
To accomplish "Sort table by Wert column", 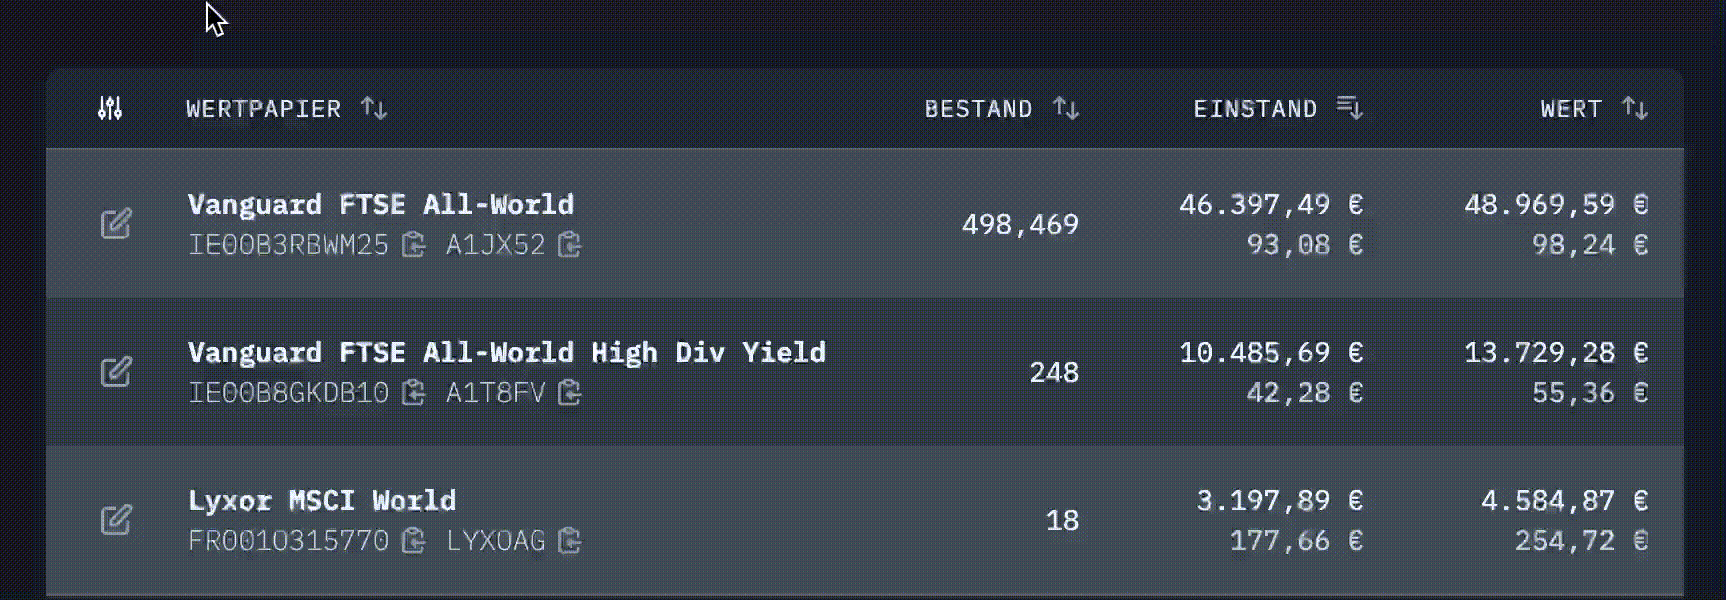I will coord(1635,108).
